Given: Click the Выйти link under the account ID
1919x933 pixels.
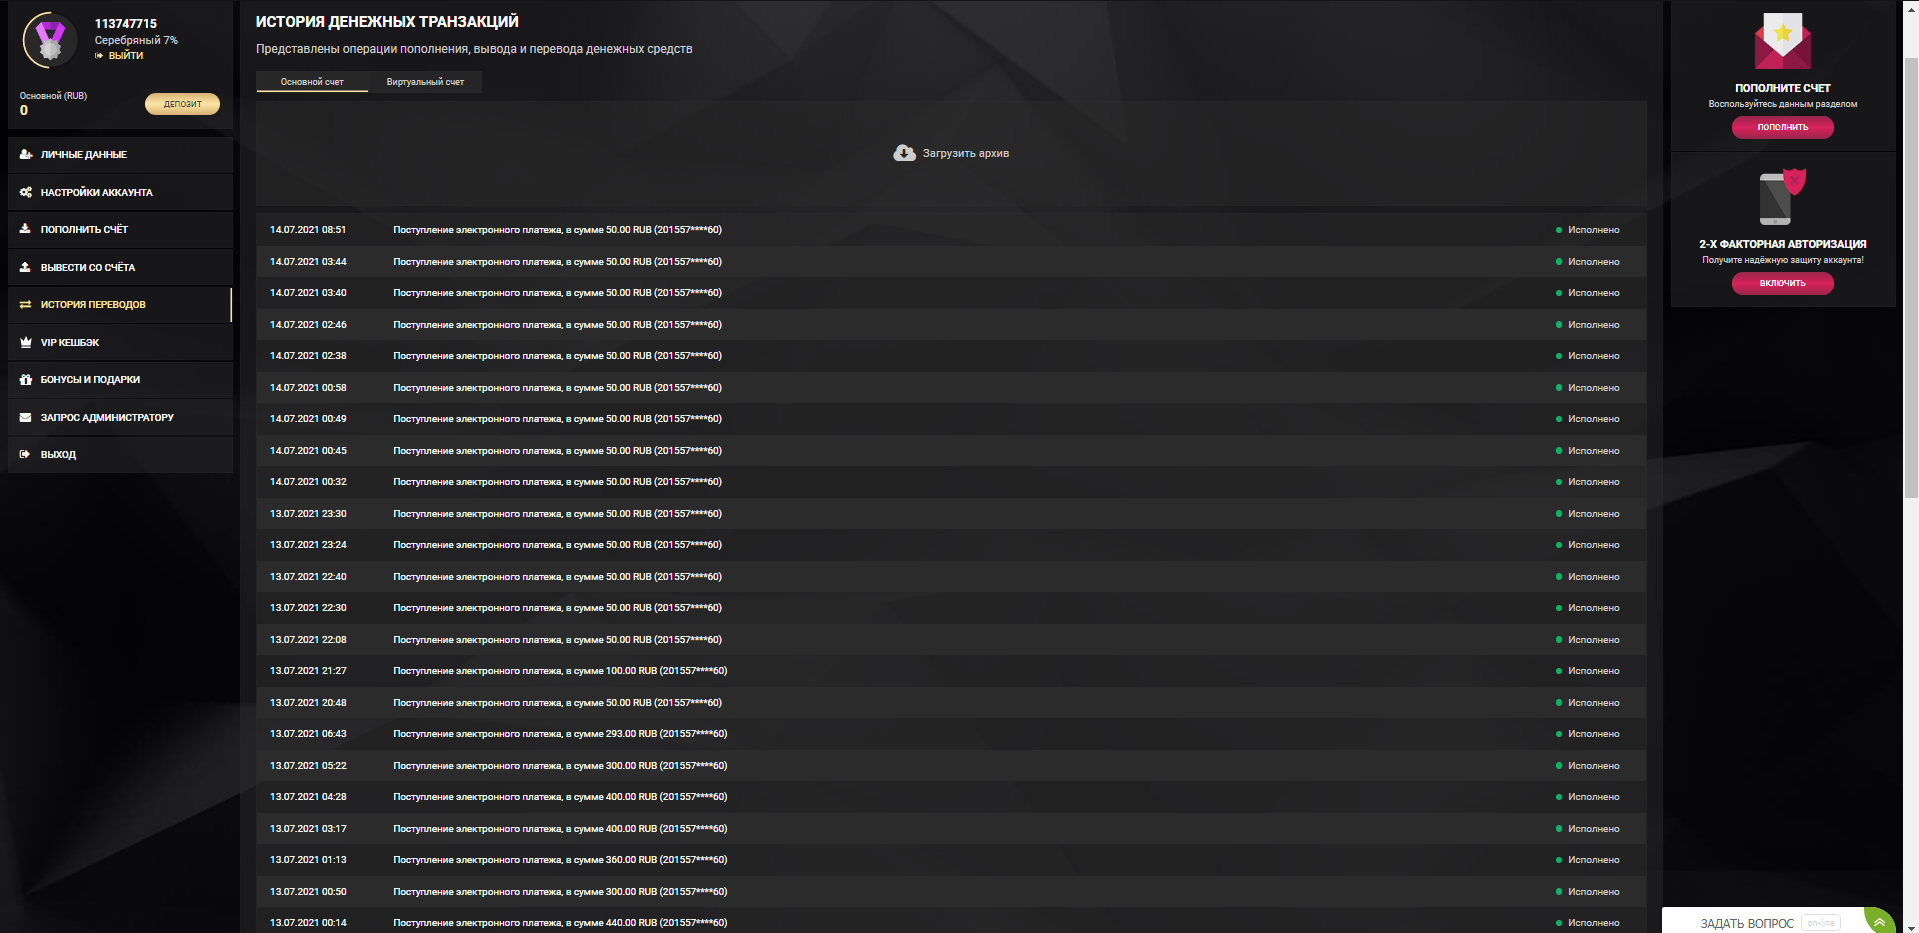Looking at the screenshot, I should pos(125,56).
